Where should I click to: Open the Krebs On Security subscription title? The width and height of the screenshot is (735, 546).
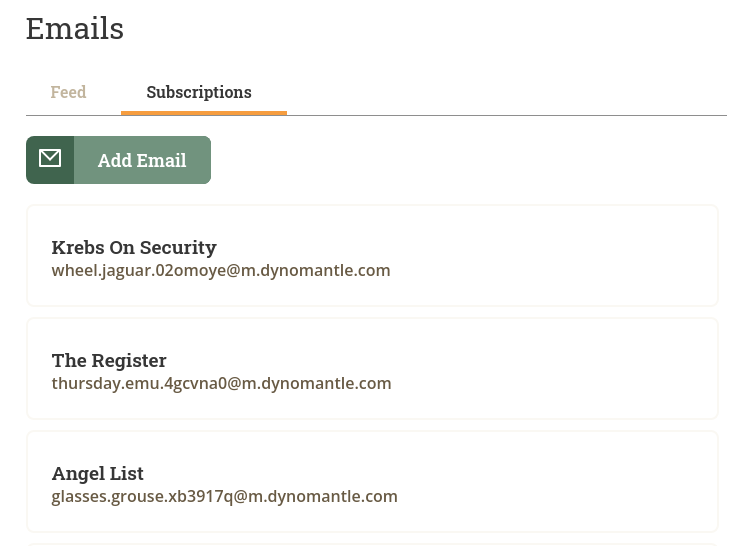pyautogui.click(x=134, y=247)
